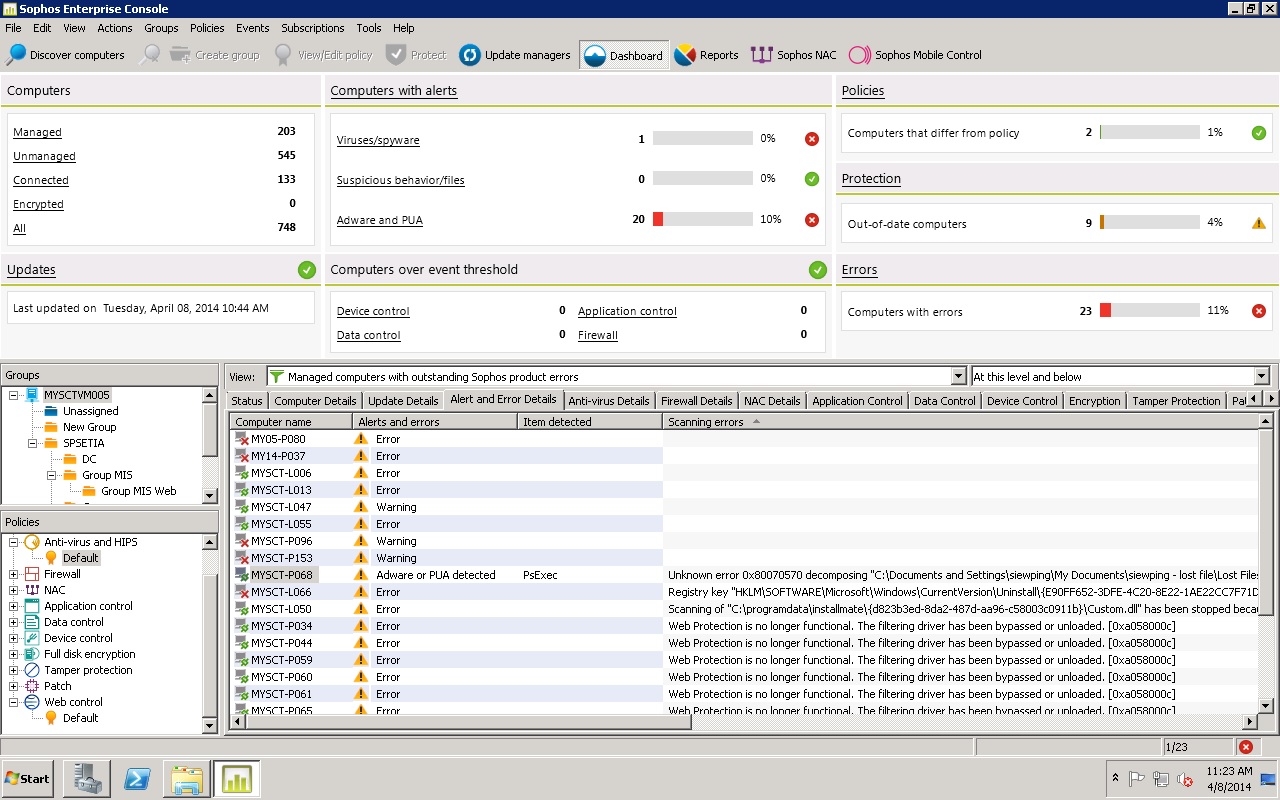Collapse the SPSETIA group node

coord(33,443)
